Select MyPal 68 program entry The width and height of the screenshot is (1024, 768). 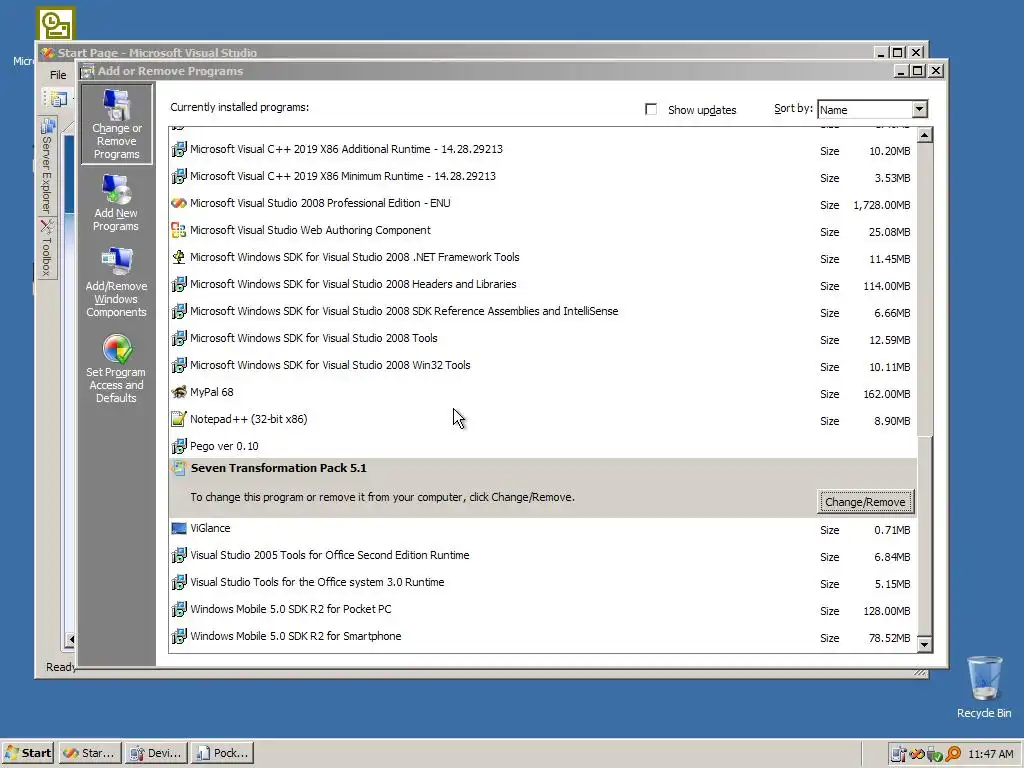[x=542, y=392]
